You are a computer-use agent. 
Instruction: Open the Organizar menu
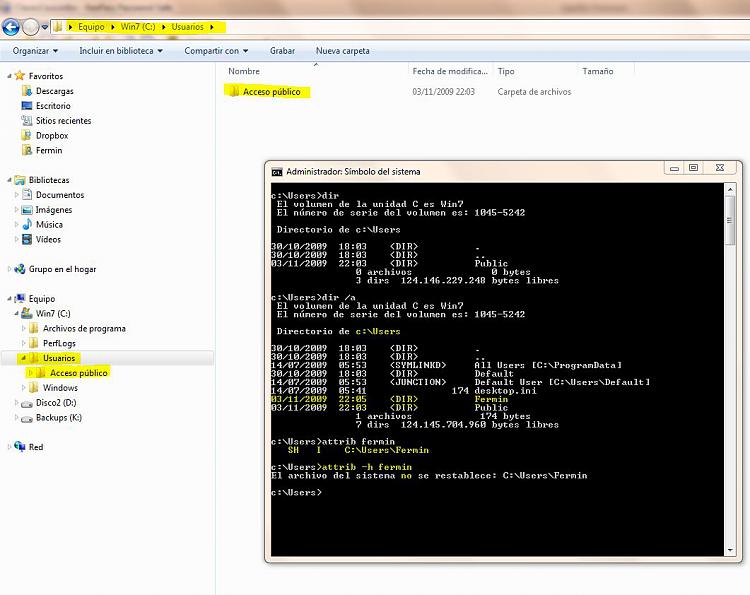35,51
